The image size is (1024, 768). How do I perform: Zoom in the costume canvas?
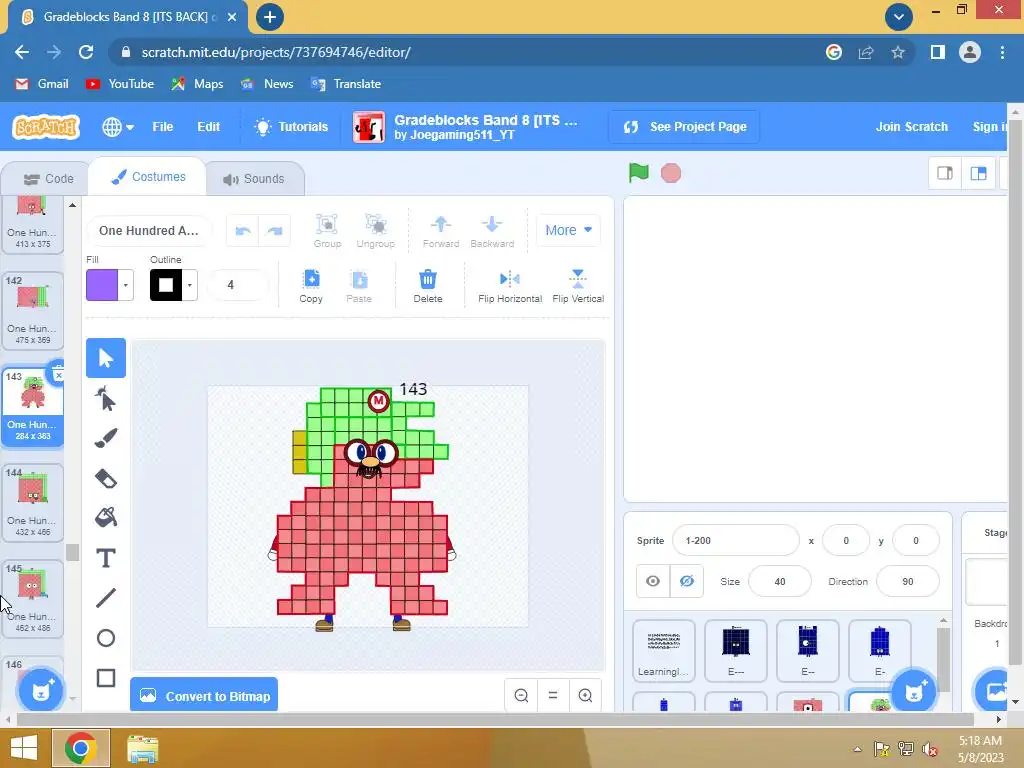[x=585, y=696]
